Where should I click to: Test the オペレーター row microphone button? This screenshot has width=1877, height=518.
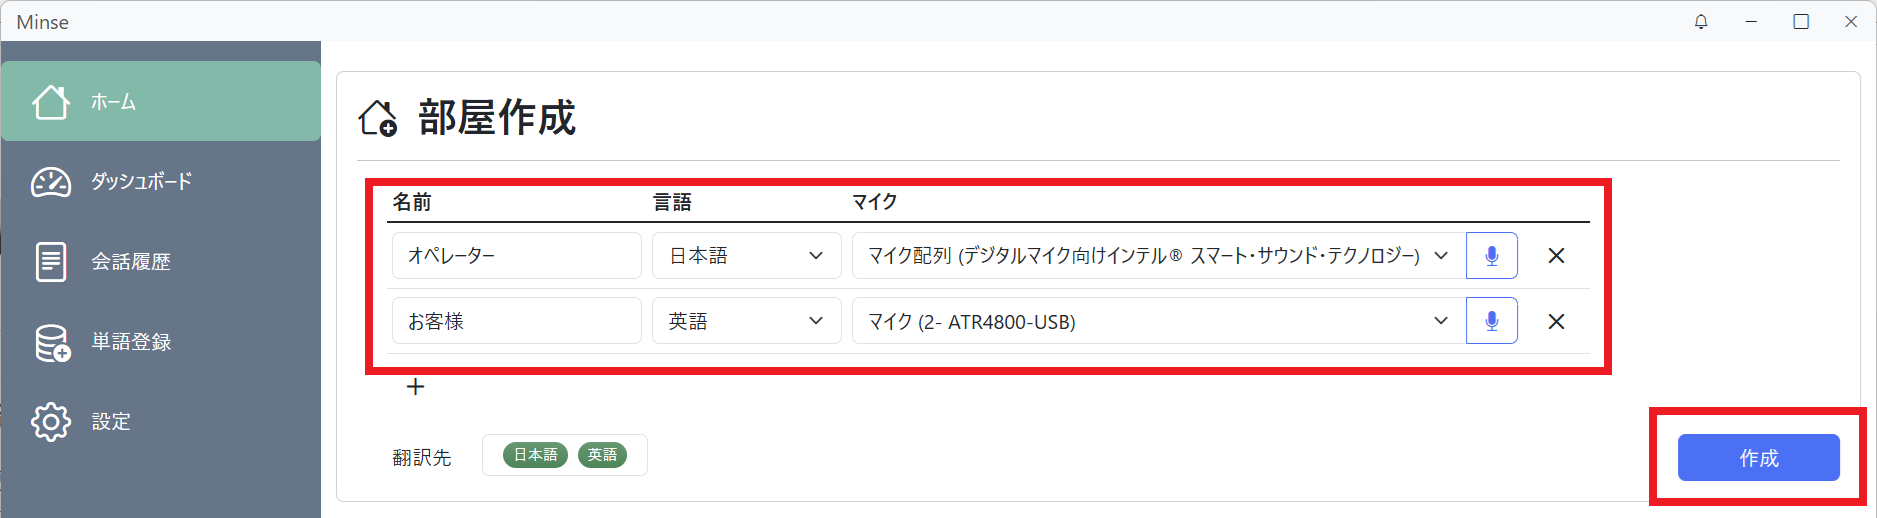pyautogui.click(x=1491, y=256)
